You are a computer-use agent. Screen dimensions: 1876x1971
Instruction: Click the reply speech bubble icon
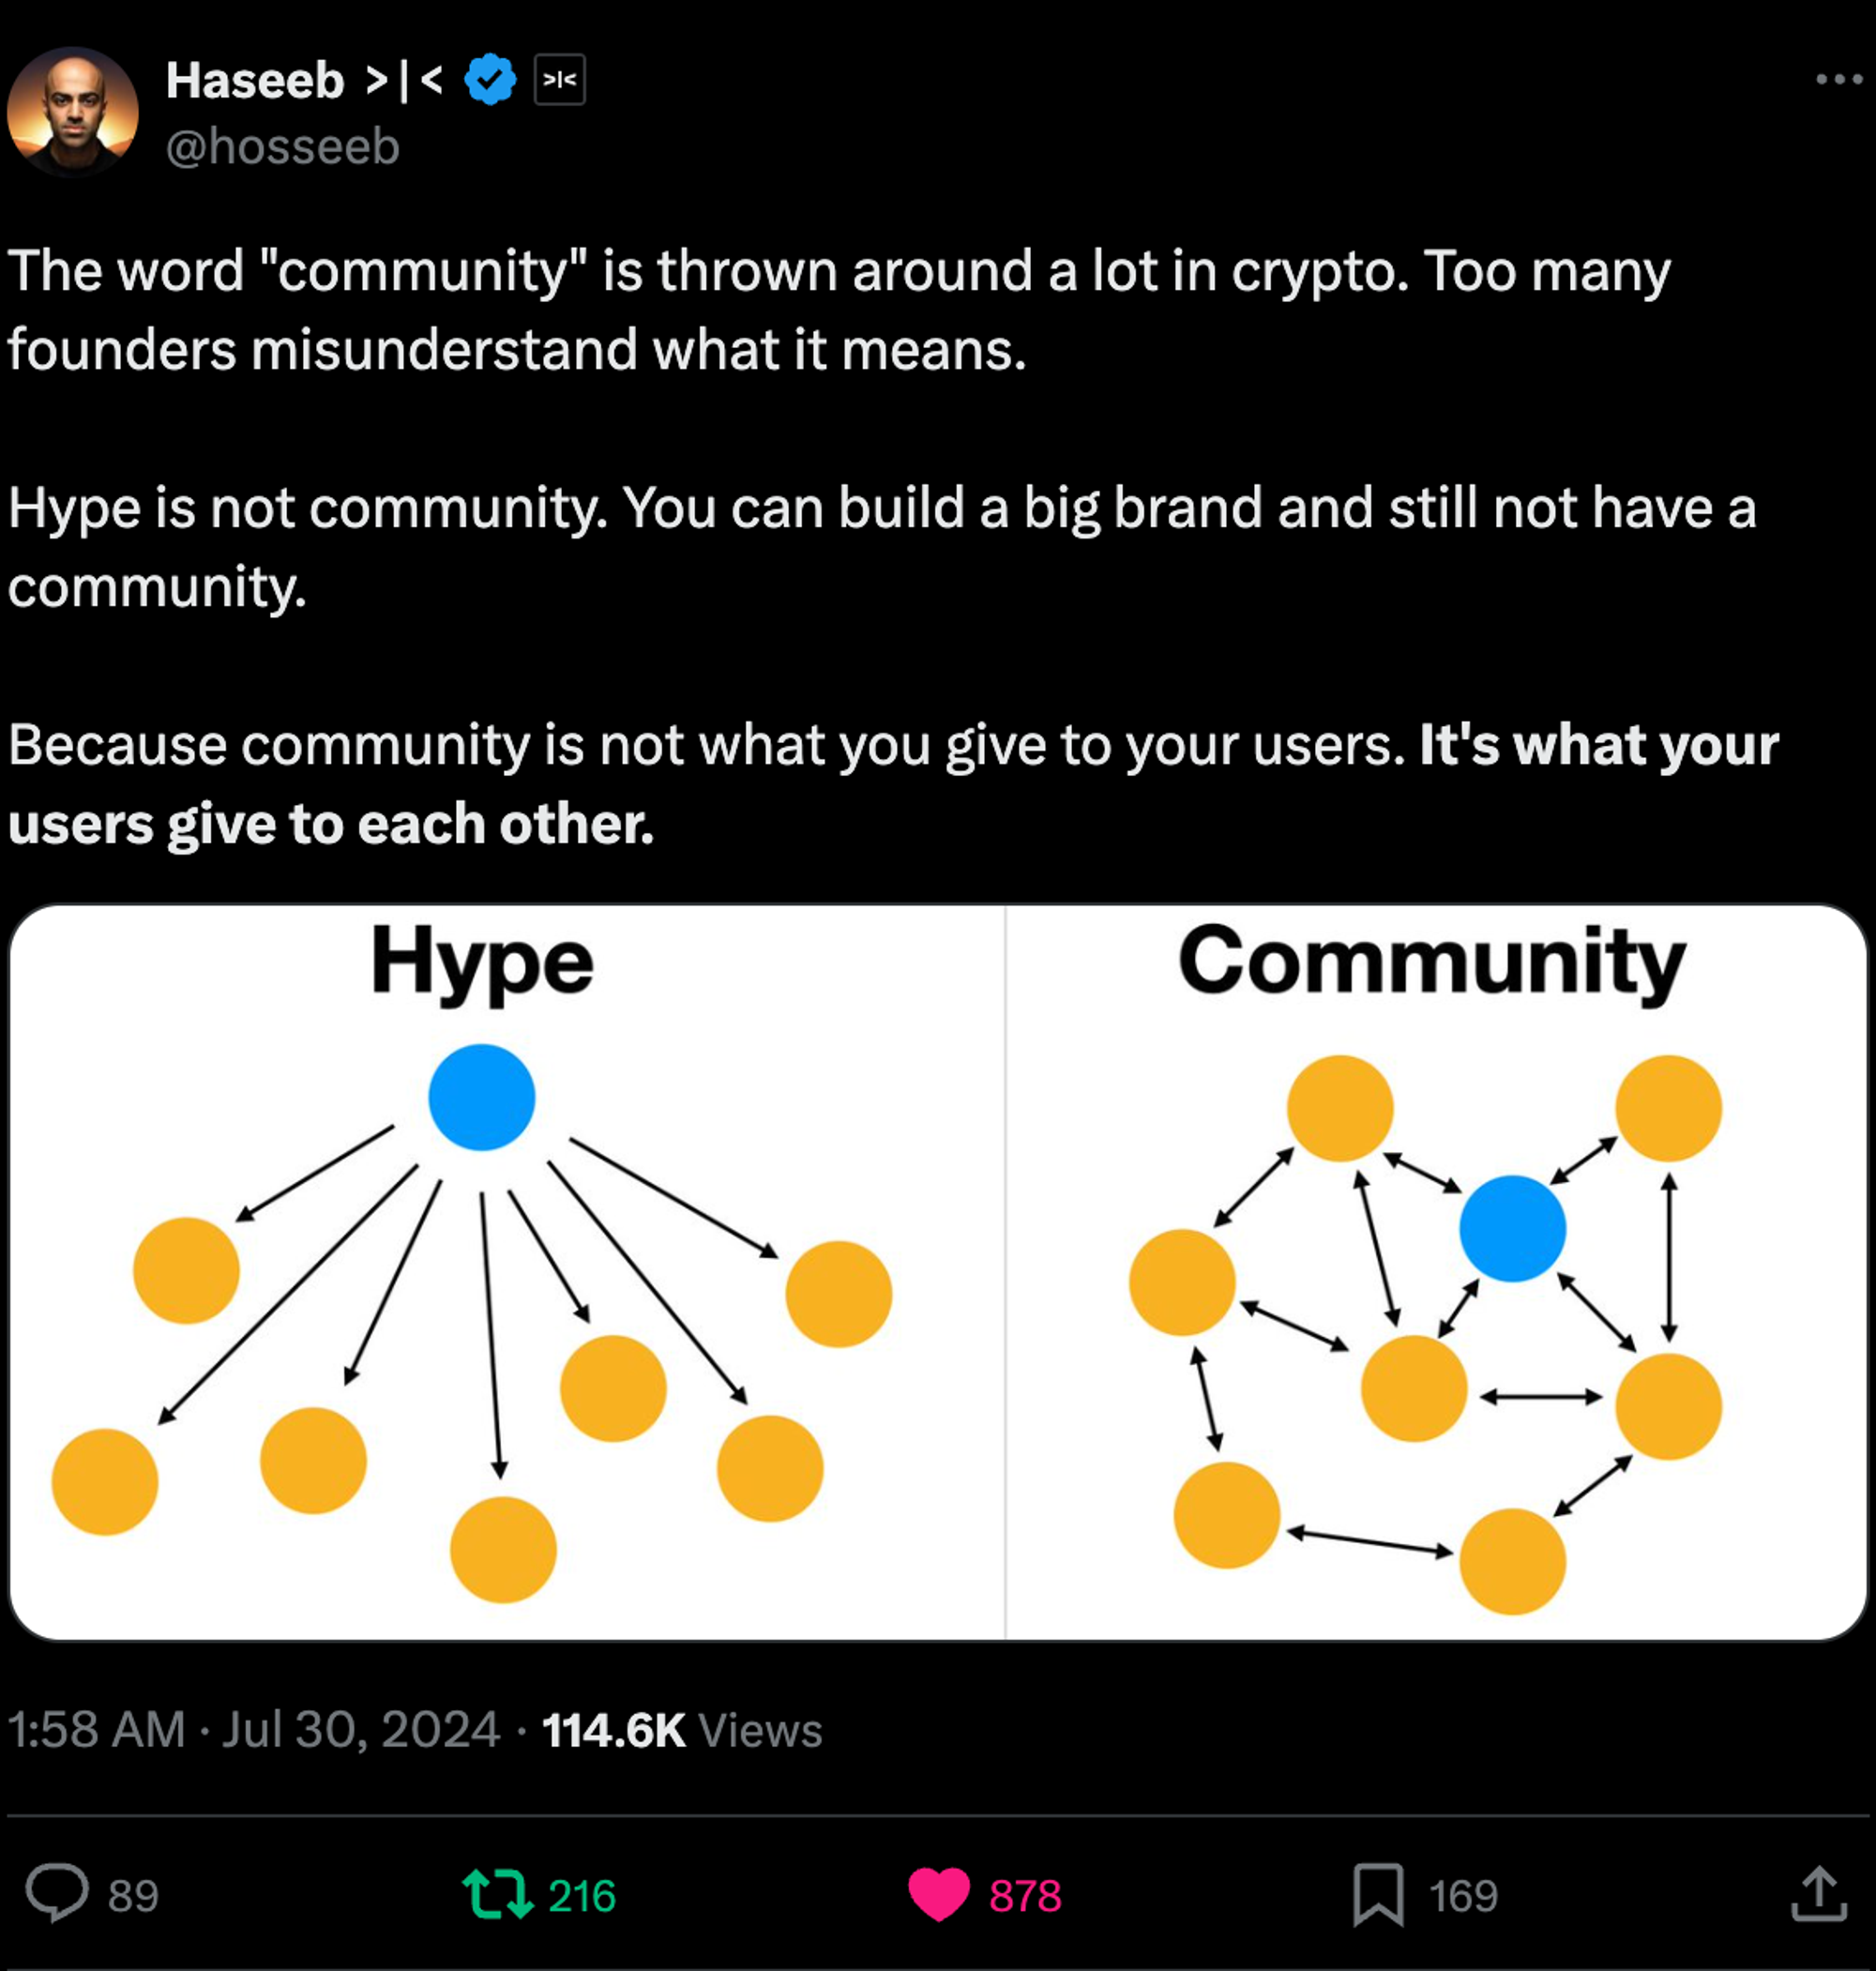56,1893
